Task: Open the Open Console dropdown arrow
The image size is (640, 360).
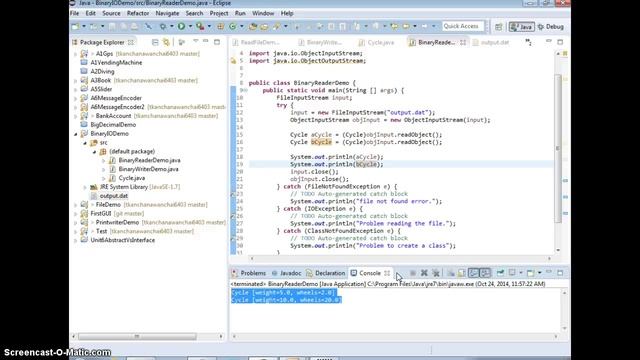Action: [540, 273]
